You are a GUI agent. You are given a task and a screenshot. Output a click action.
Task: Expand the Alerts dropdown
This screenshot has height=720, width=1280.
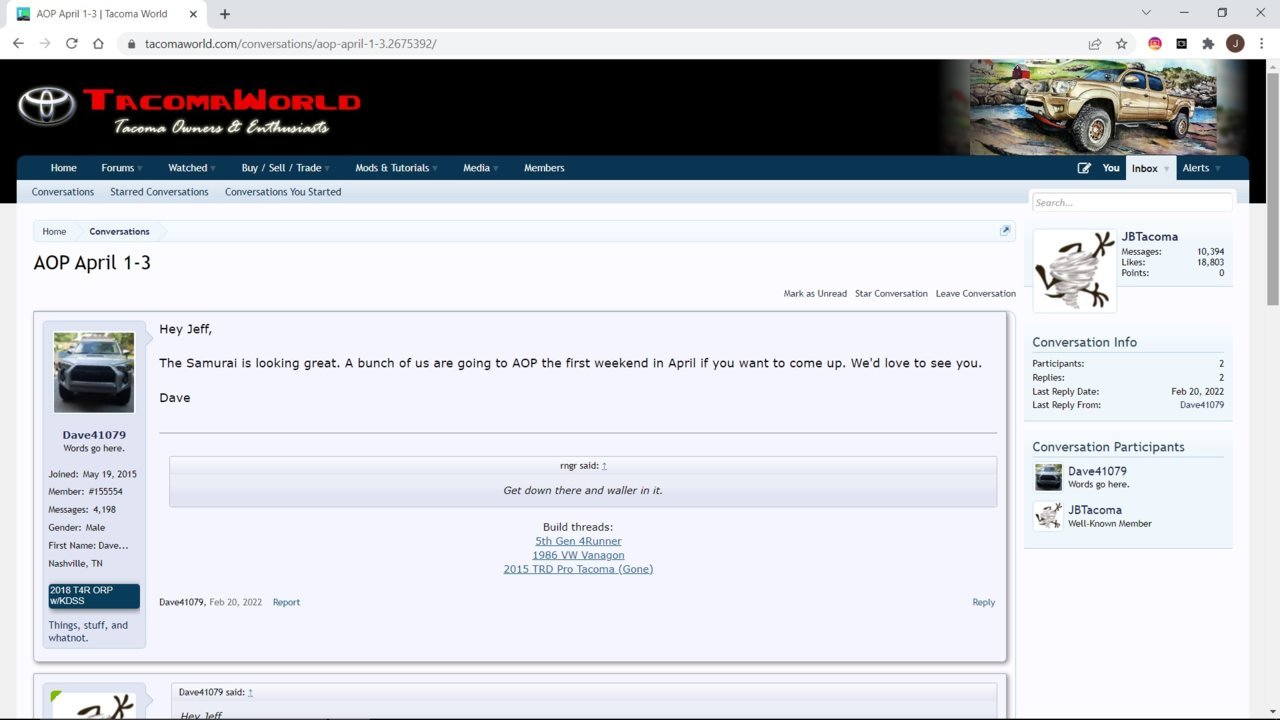coord(1201,168)
